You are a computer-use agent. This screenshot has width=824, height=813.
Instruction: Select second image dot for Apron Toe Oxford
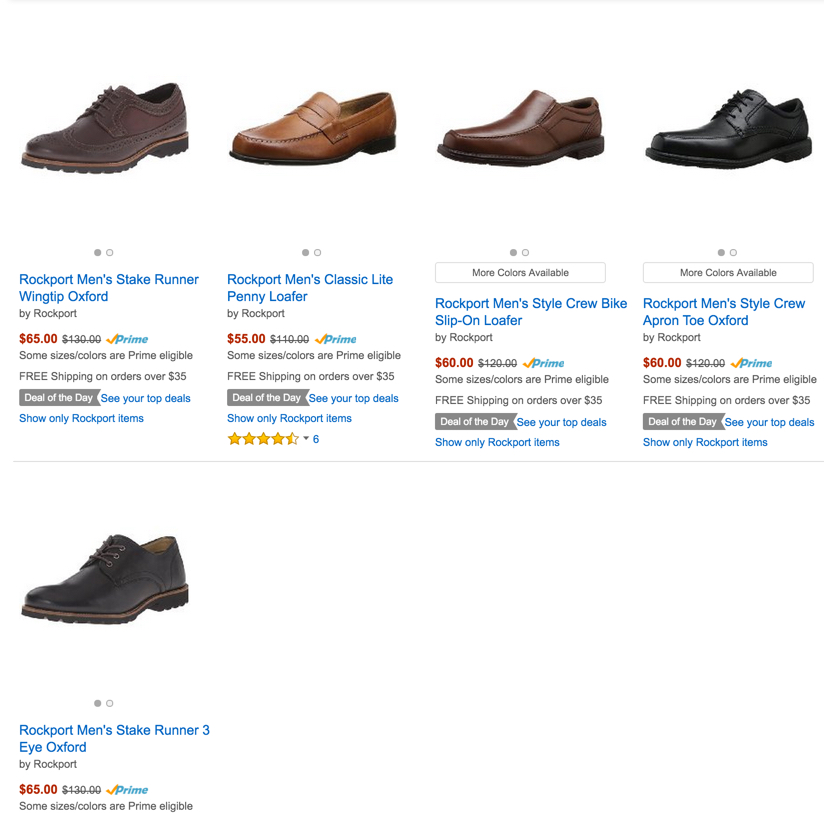[x=734, y=253]
